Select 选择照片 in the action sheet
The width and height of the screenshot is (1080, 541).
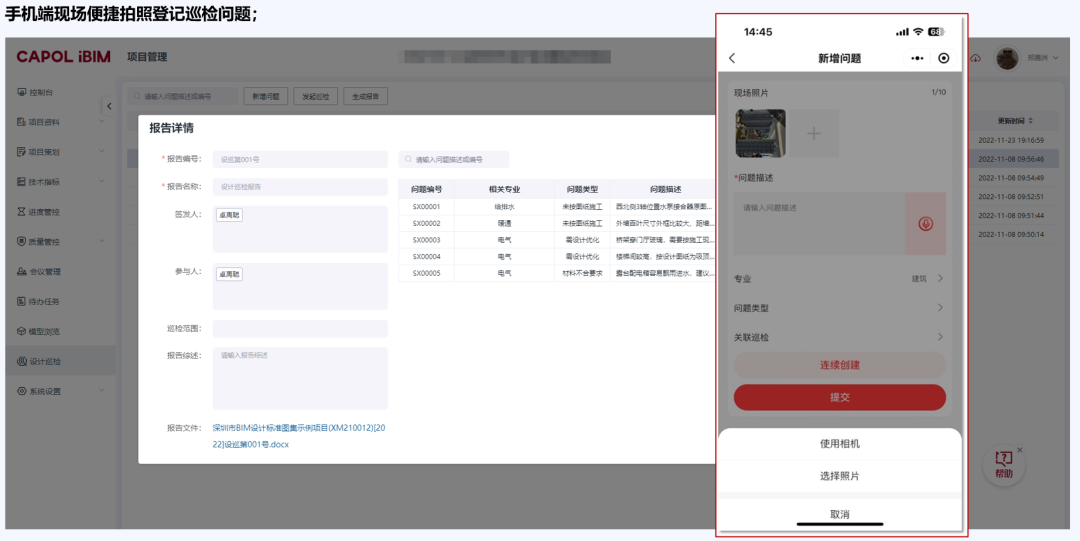pyautogui.click(x=840, y=476)
